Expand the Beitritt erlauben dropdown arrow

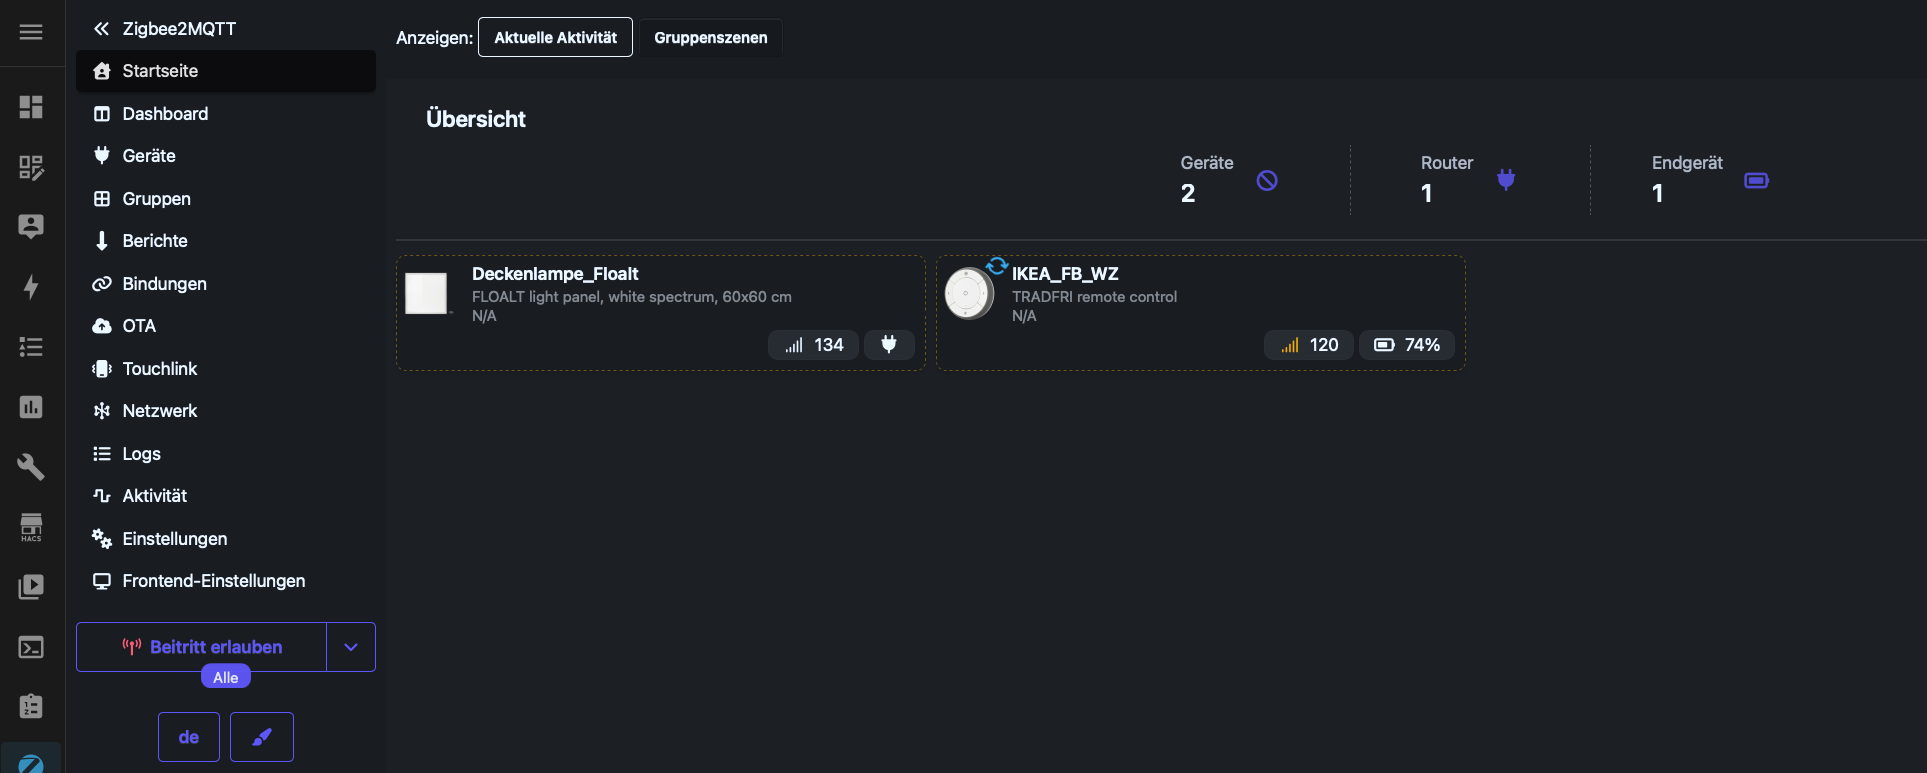350,647
